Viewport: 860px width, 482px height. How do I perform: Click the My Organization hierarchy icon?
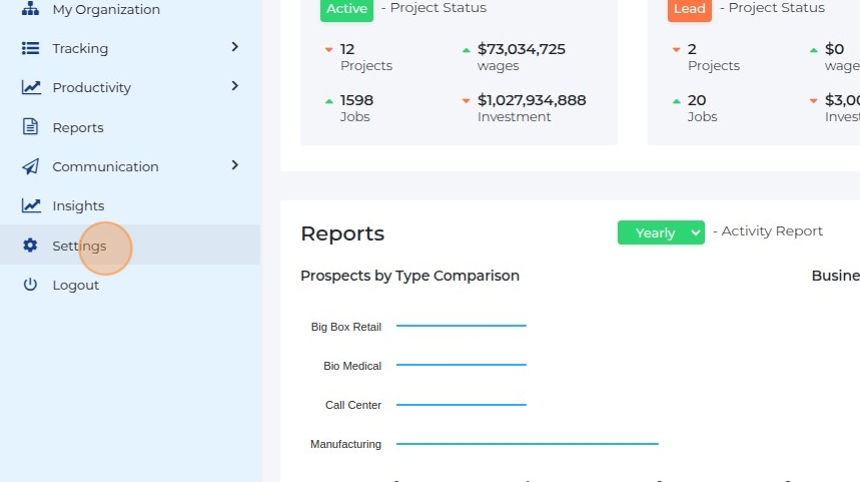point(30,9)
